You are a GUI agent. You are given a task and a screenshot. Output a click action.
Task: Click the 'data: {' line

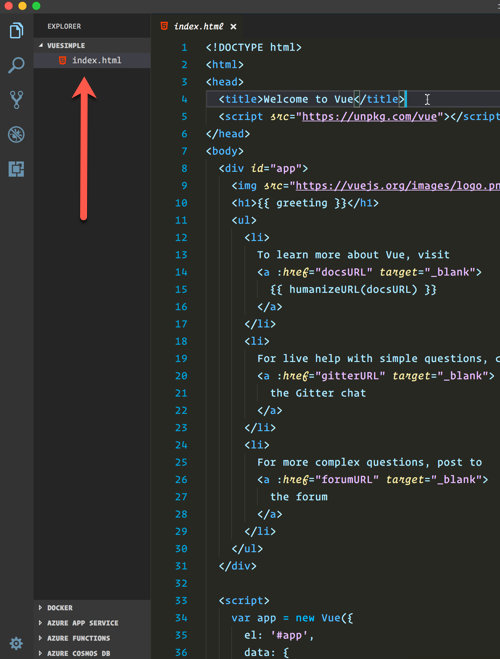266,652
